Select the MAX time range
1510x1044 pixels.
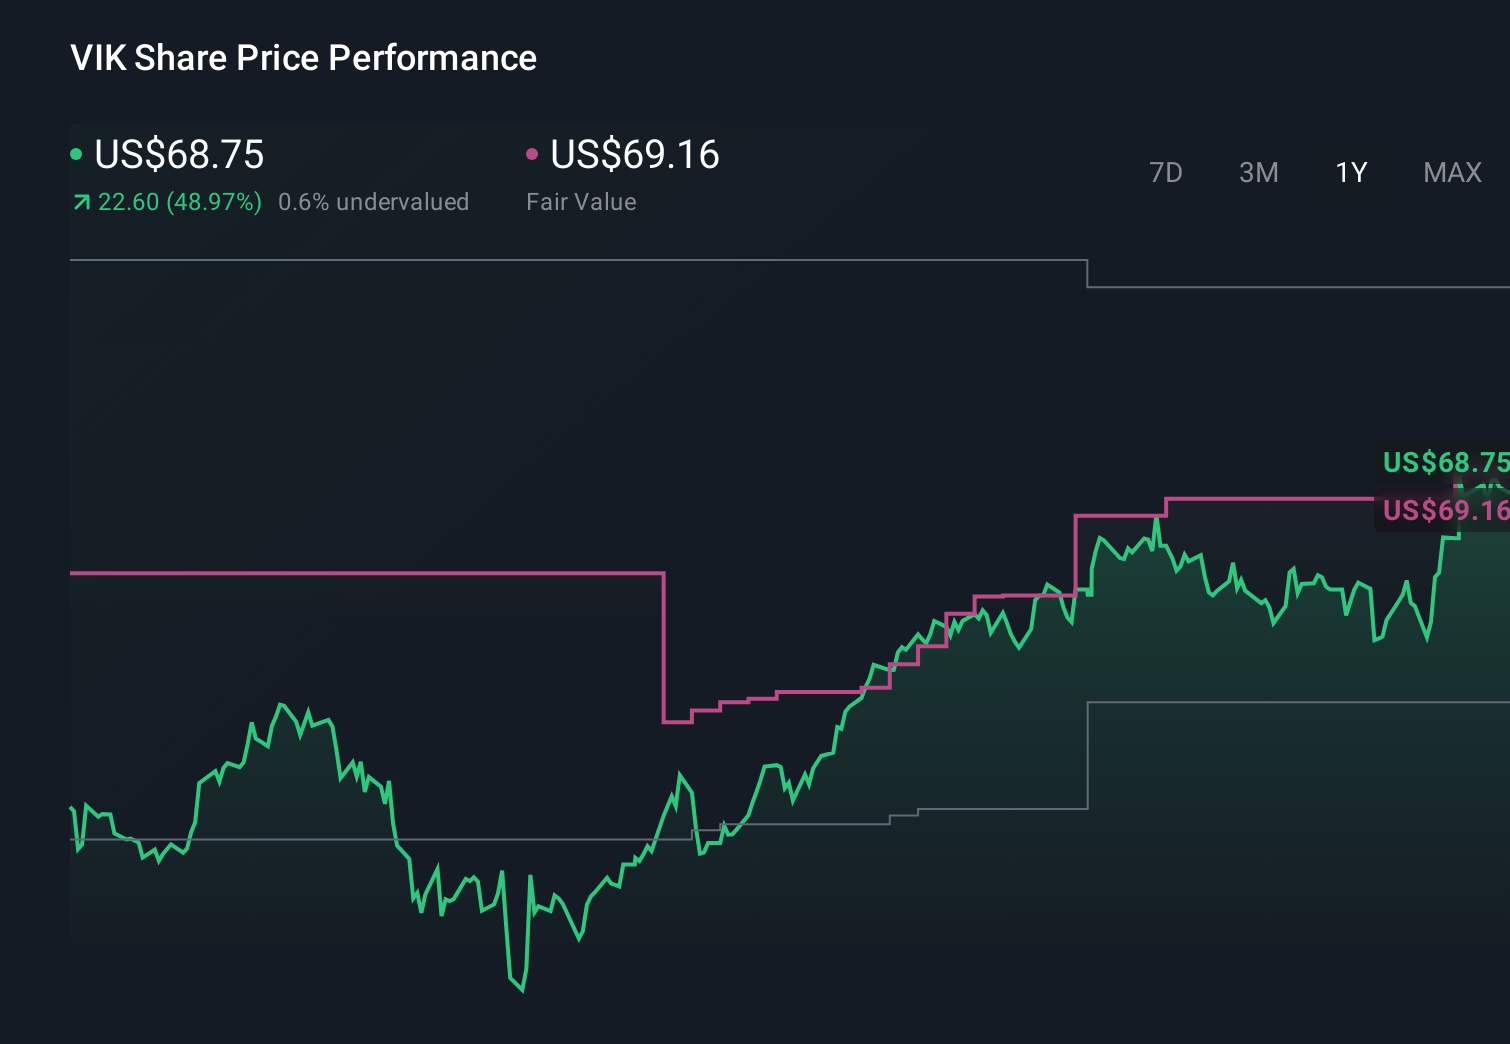[x=1451, y=172]
